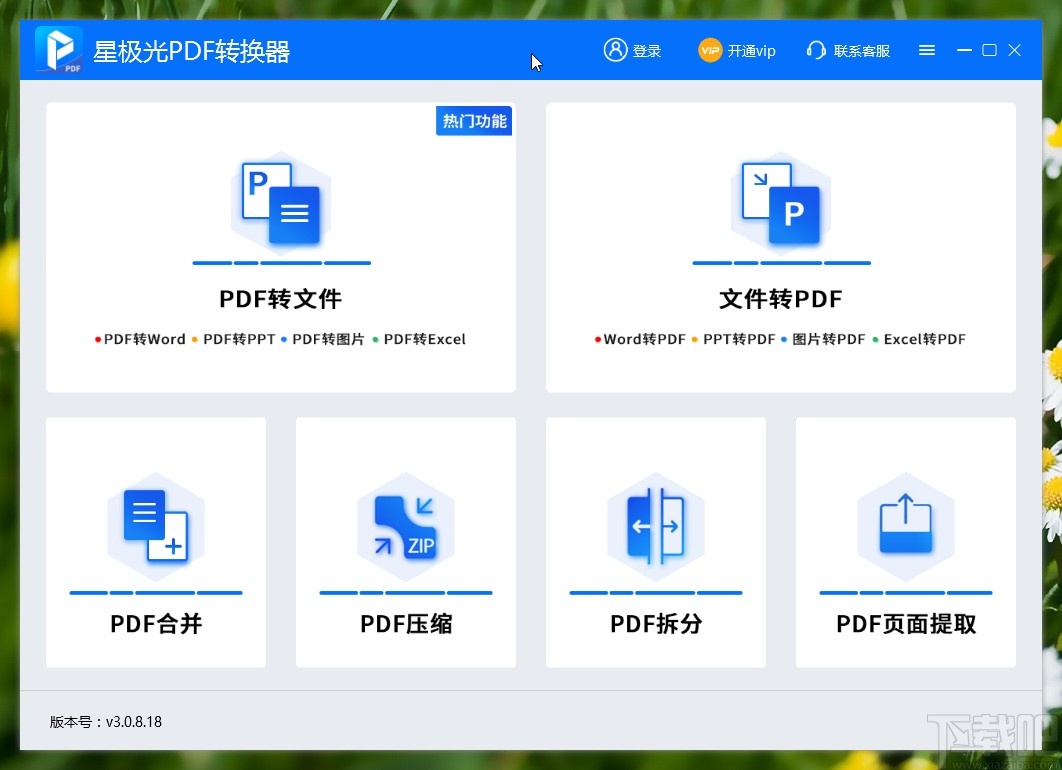This screenshot has width=1062, height=770.
Task: Open the PDF转文件 conversion tool icon
Action: (281, 203)
